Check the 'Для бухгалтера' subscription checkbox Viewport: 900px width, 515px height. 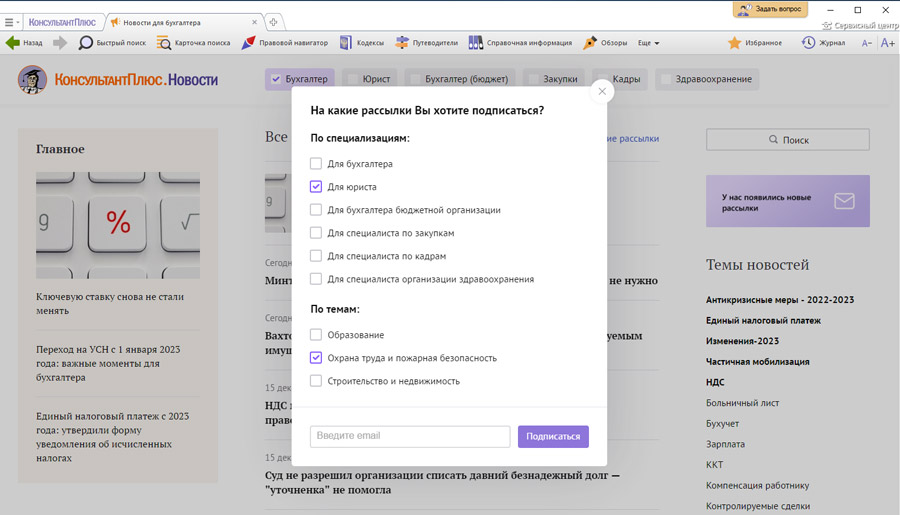pyautogui.click(x=316, y=164)
